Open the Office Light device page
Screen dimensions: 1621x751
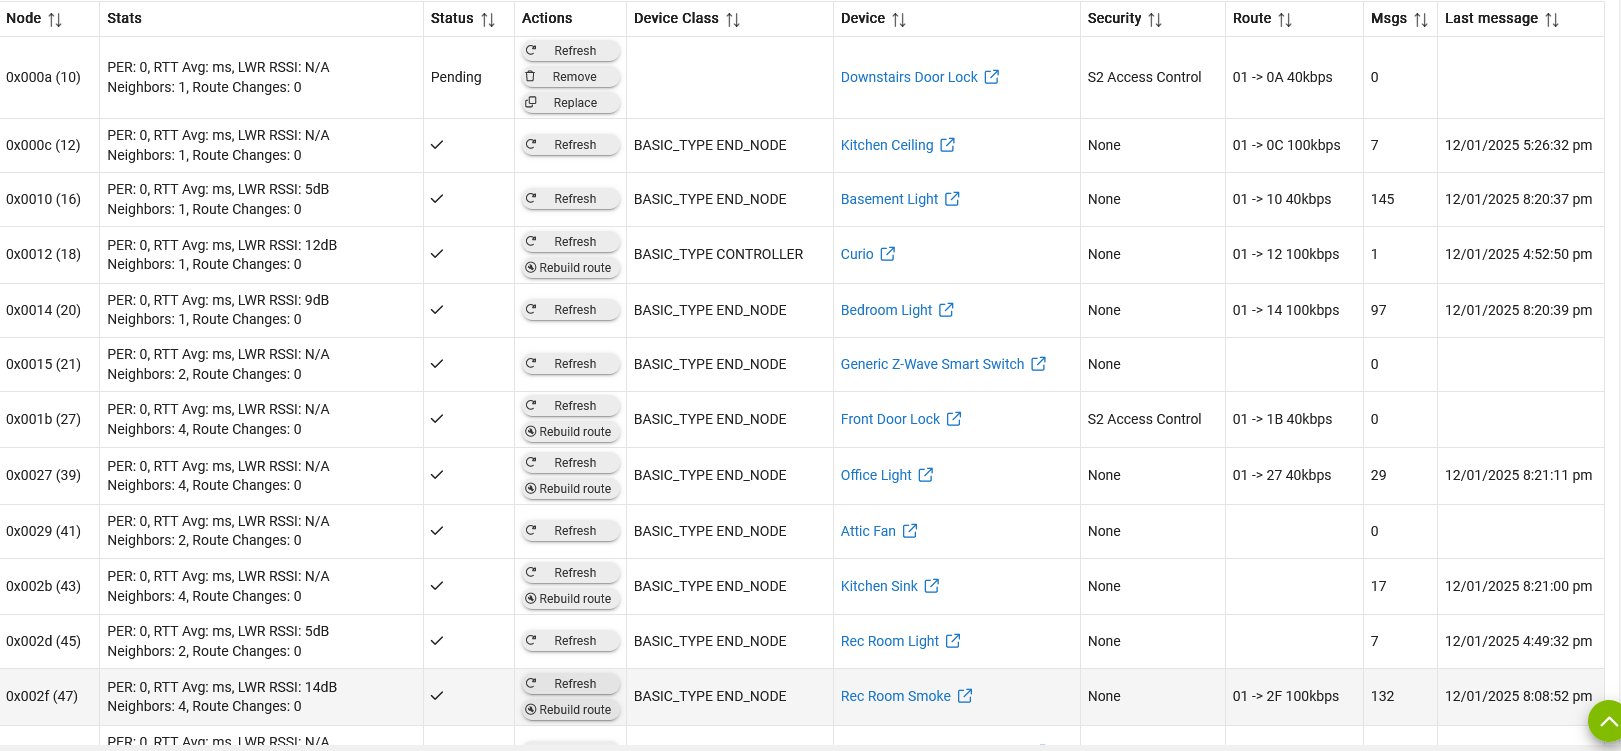[x=876, y=475]
